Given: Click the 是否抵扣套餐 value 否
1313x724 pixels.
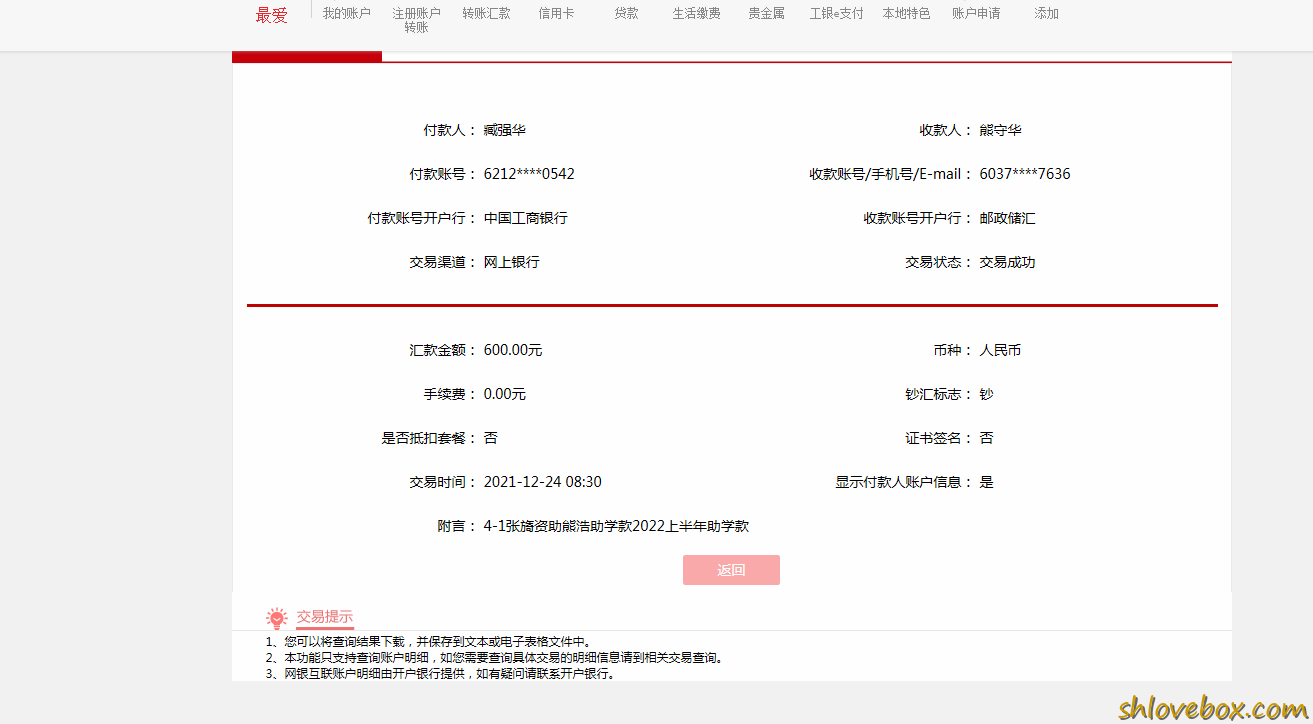Looking at the screenshot, I should (491, 438).
